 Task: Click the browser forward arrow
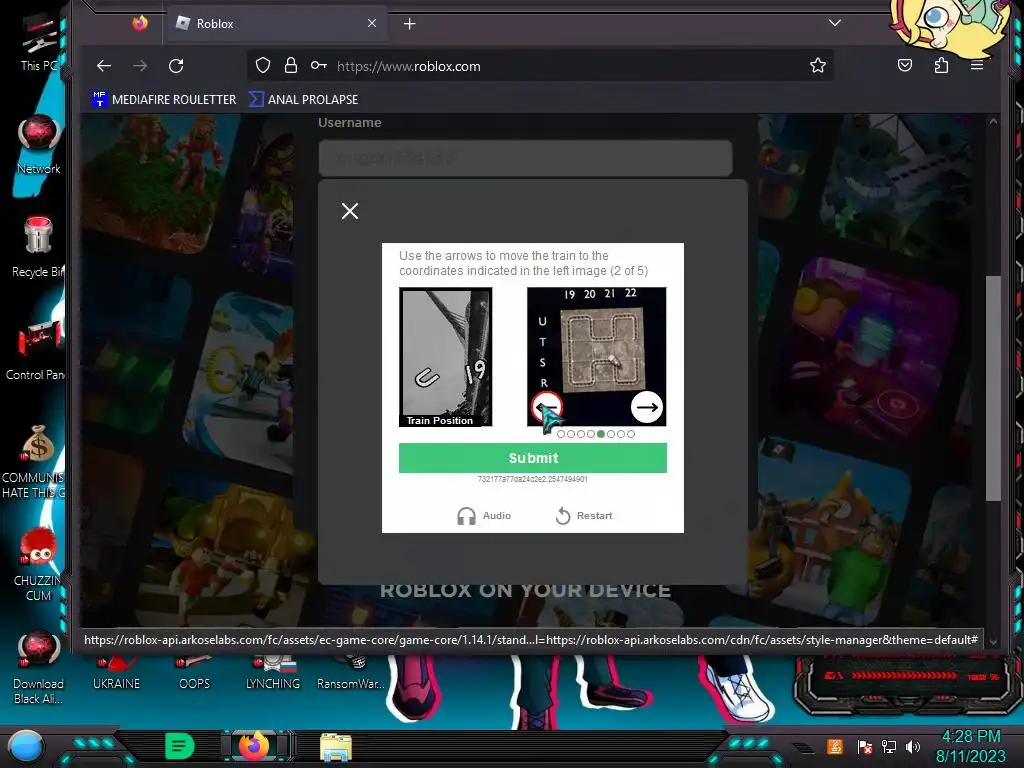(140, 66)
